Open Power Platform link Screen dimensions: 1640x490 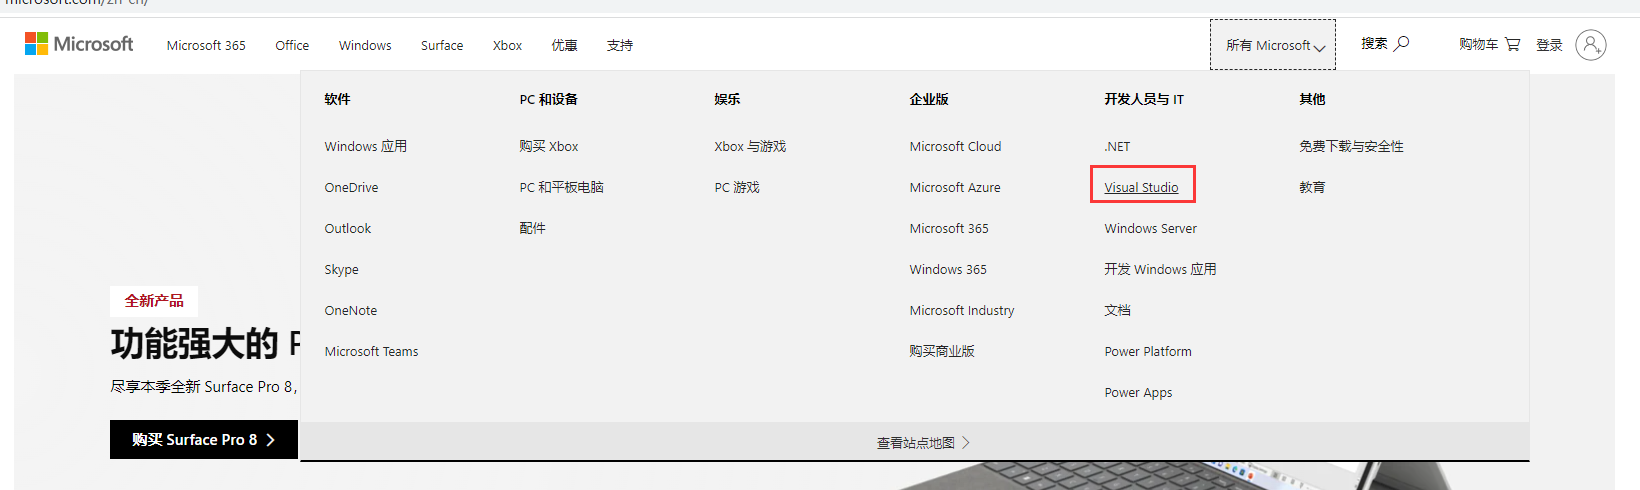1148,351
